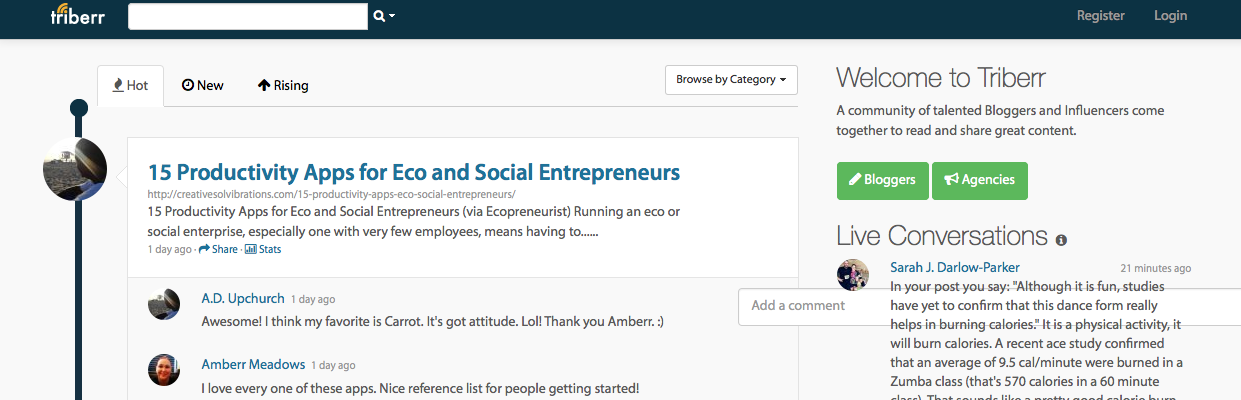
Task: Click the green Agencies megaphone button
Action: point(980,180)
